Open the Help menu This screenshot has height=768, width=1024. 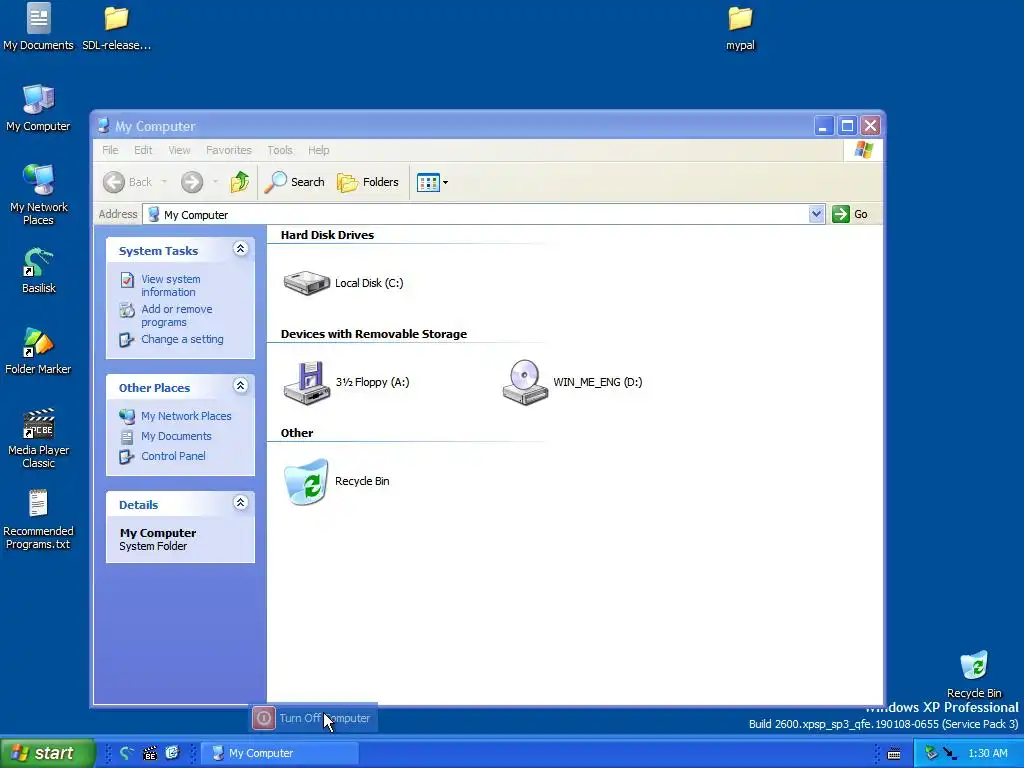(319, 150)
